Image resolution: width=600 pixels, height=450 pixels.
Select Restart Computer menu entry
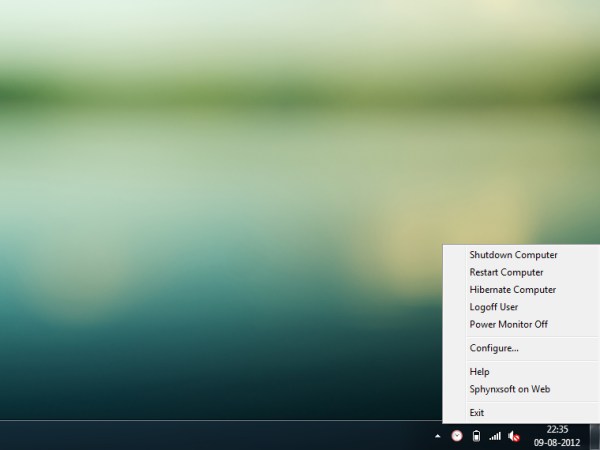point(522,272)
